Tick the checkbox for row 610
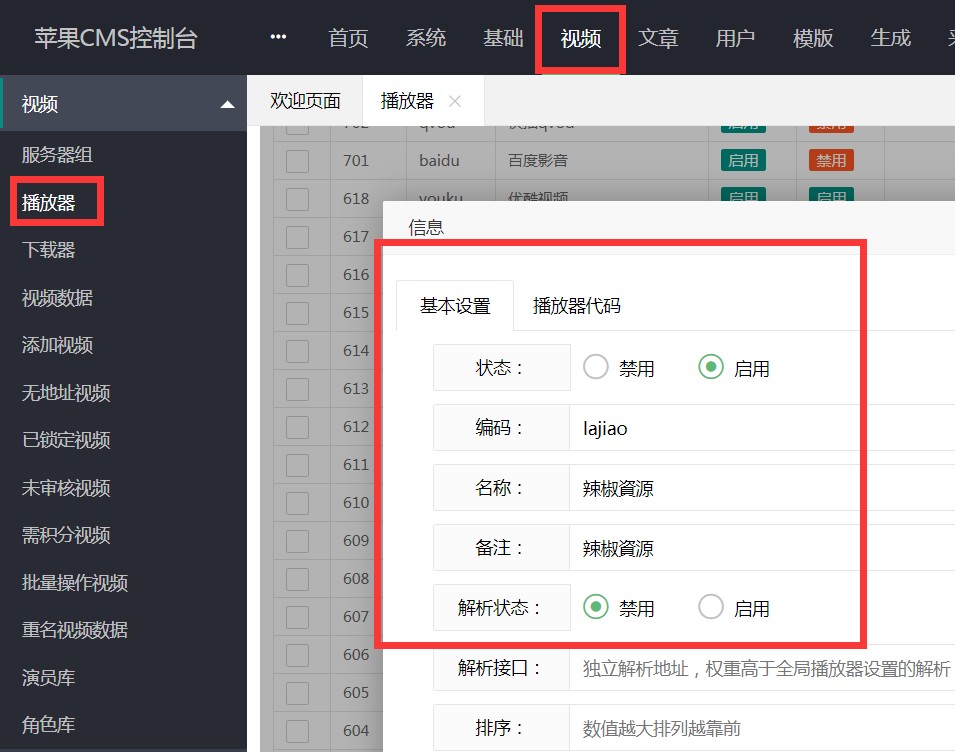Screen dimensions: 955x752 click(297, 503)
